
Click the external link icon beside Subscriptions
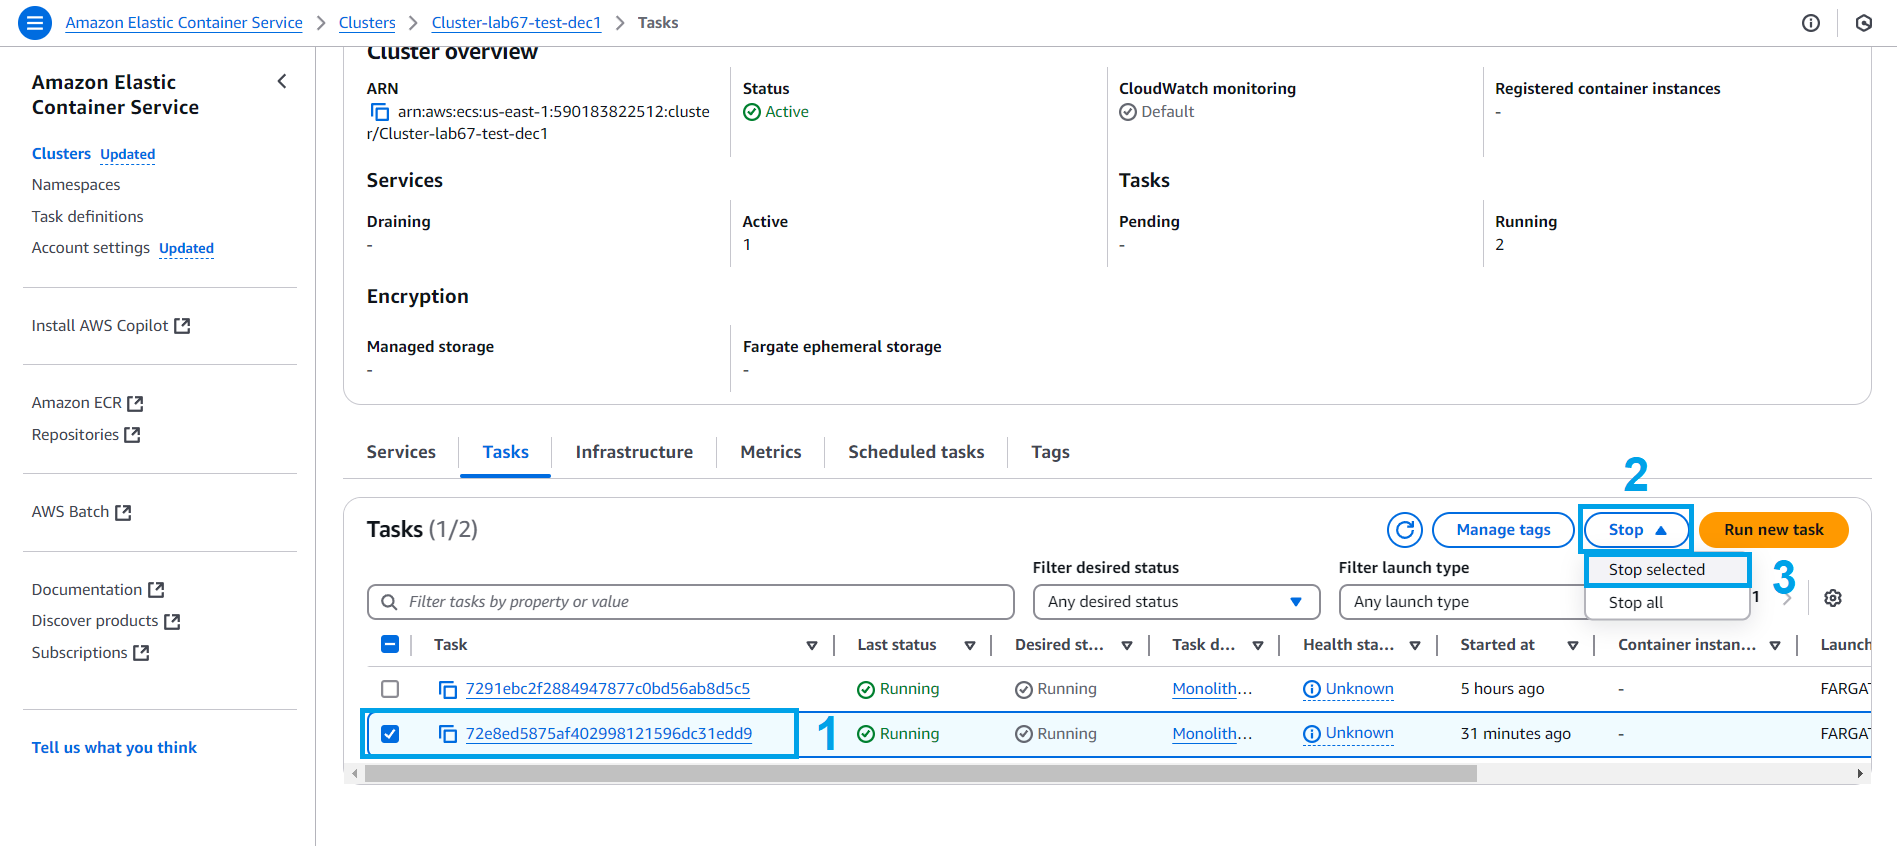[141, 653]
